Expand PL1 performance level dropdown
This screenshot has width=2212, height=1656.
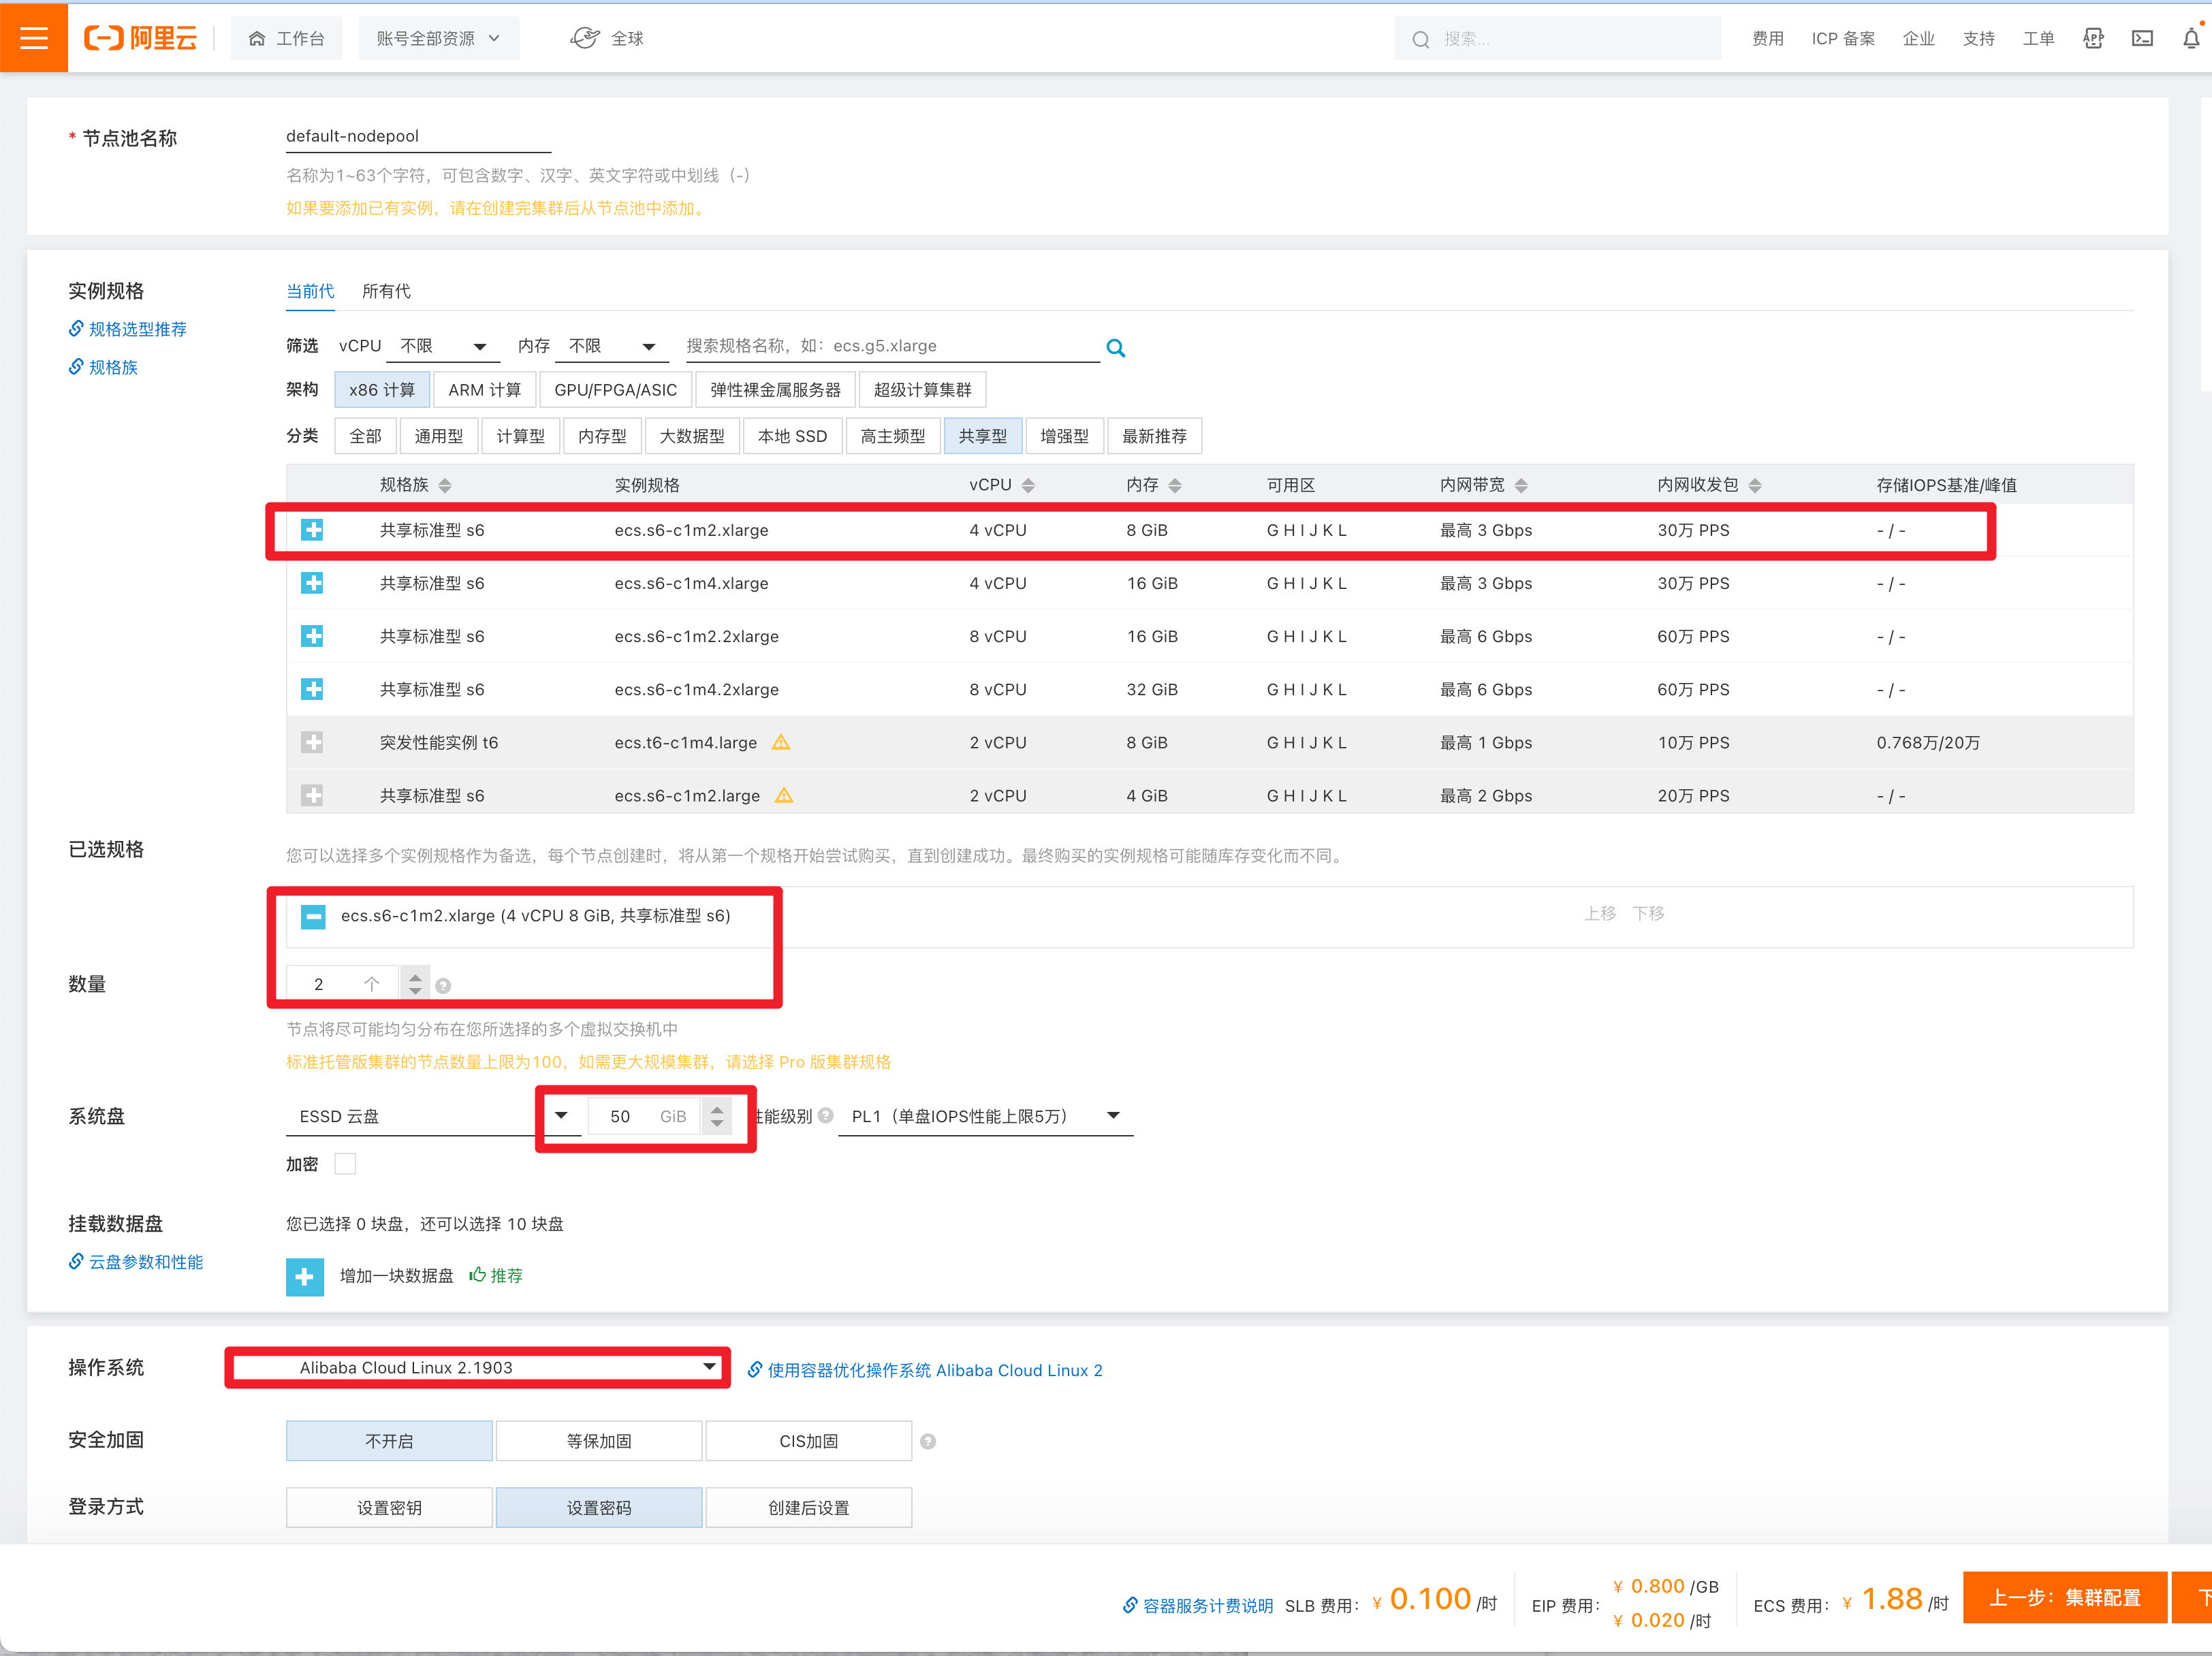985,1116
